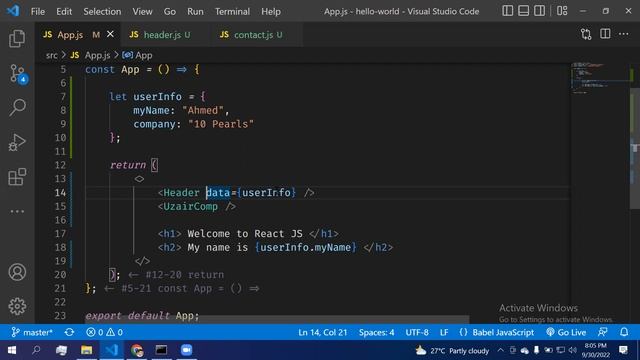This screenshot has width=640, height=360.
Task: Split the editor to the right
Action: tap(605, 34)
